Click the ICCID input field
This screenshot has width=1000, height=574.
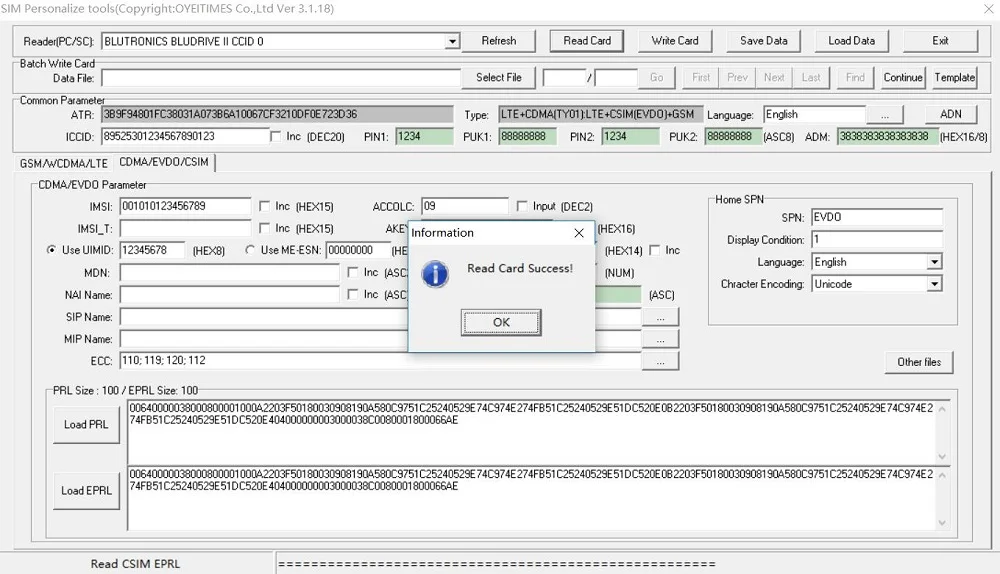[185, 136]
